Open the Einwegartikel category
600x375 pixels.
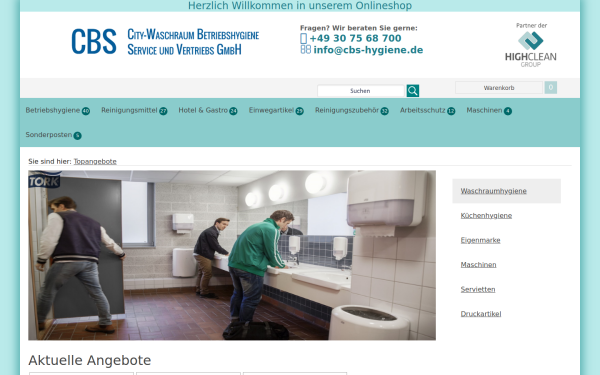(x=276, y=111)
